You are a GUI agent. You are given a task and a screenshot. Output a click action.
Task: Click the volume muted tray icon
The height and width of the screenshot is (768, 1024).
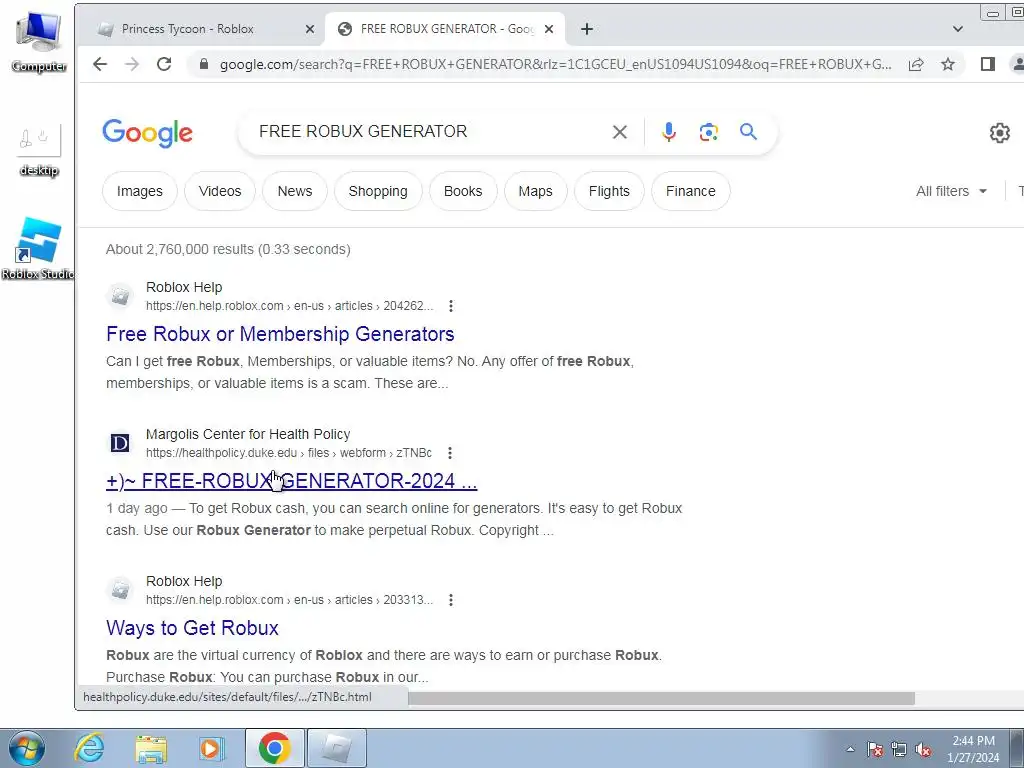(x=923, y=750)
